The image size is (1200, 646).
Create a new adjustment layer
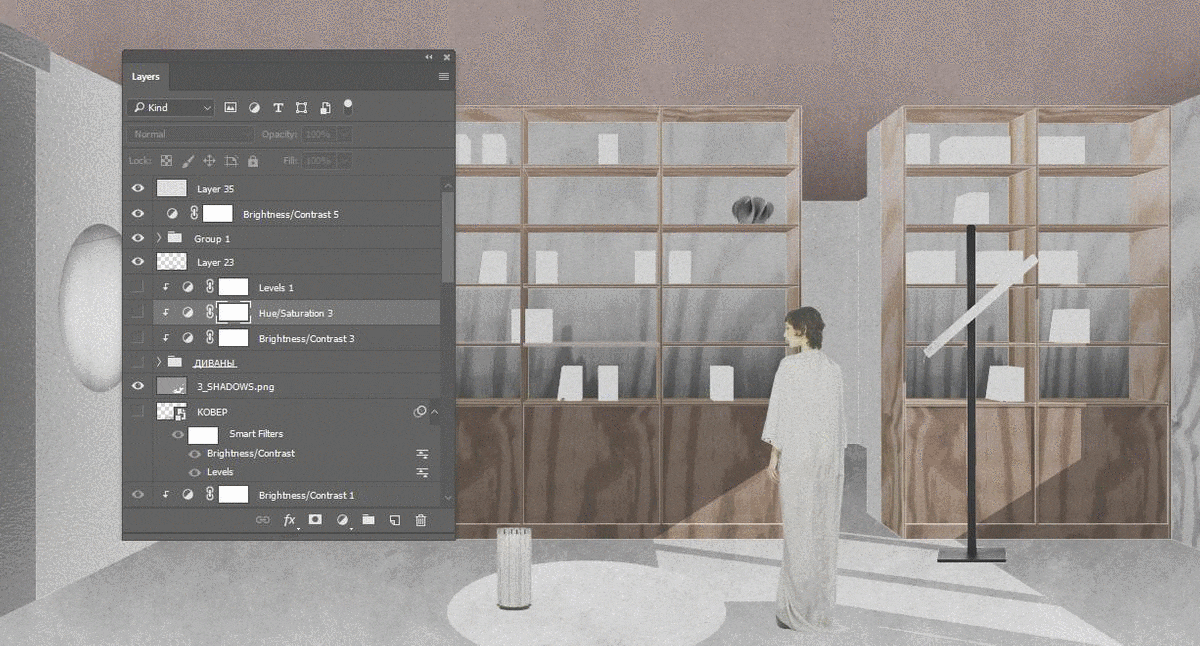point(342,520)
